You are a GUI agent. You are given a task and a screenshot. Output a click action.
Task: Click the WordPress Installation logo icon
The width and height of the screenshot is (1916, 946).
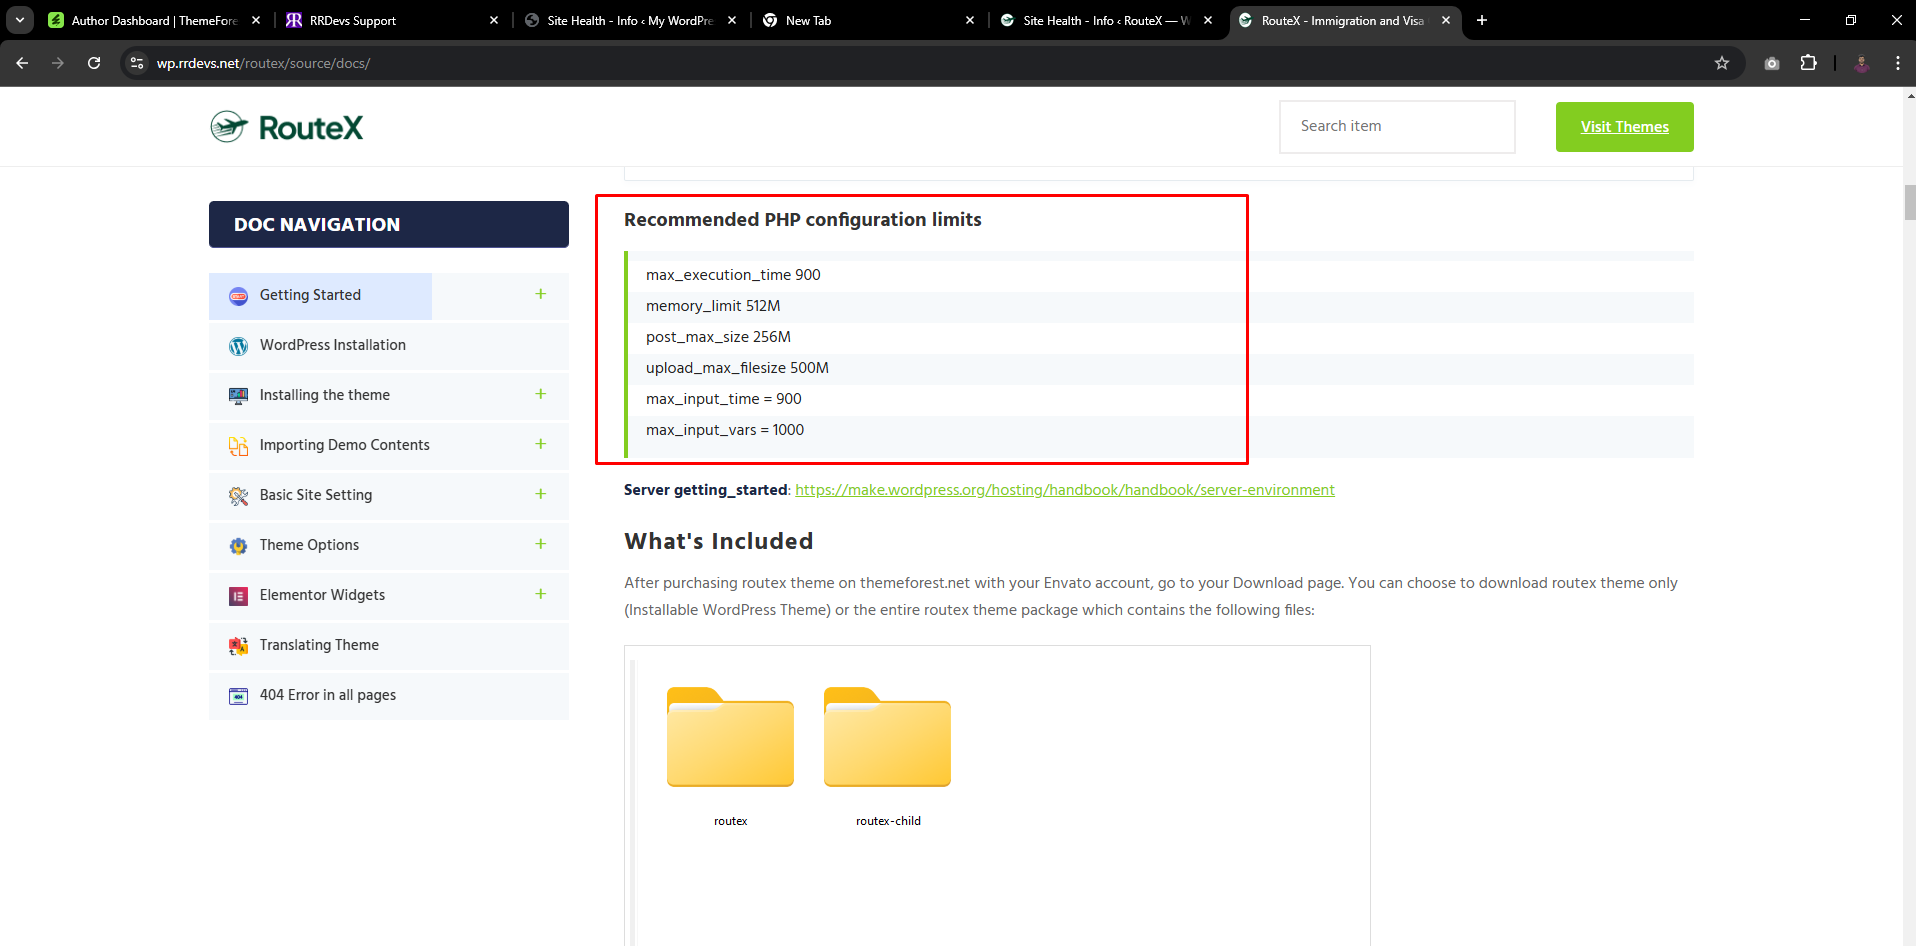click(238, 346)
